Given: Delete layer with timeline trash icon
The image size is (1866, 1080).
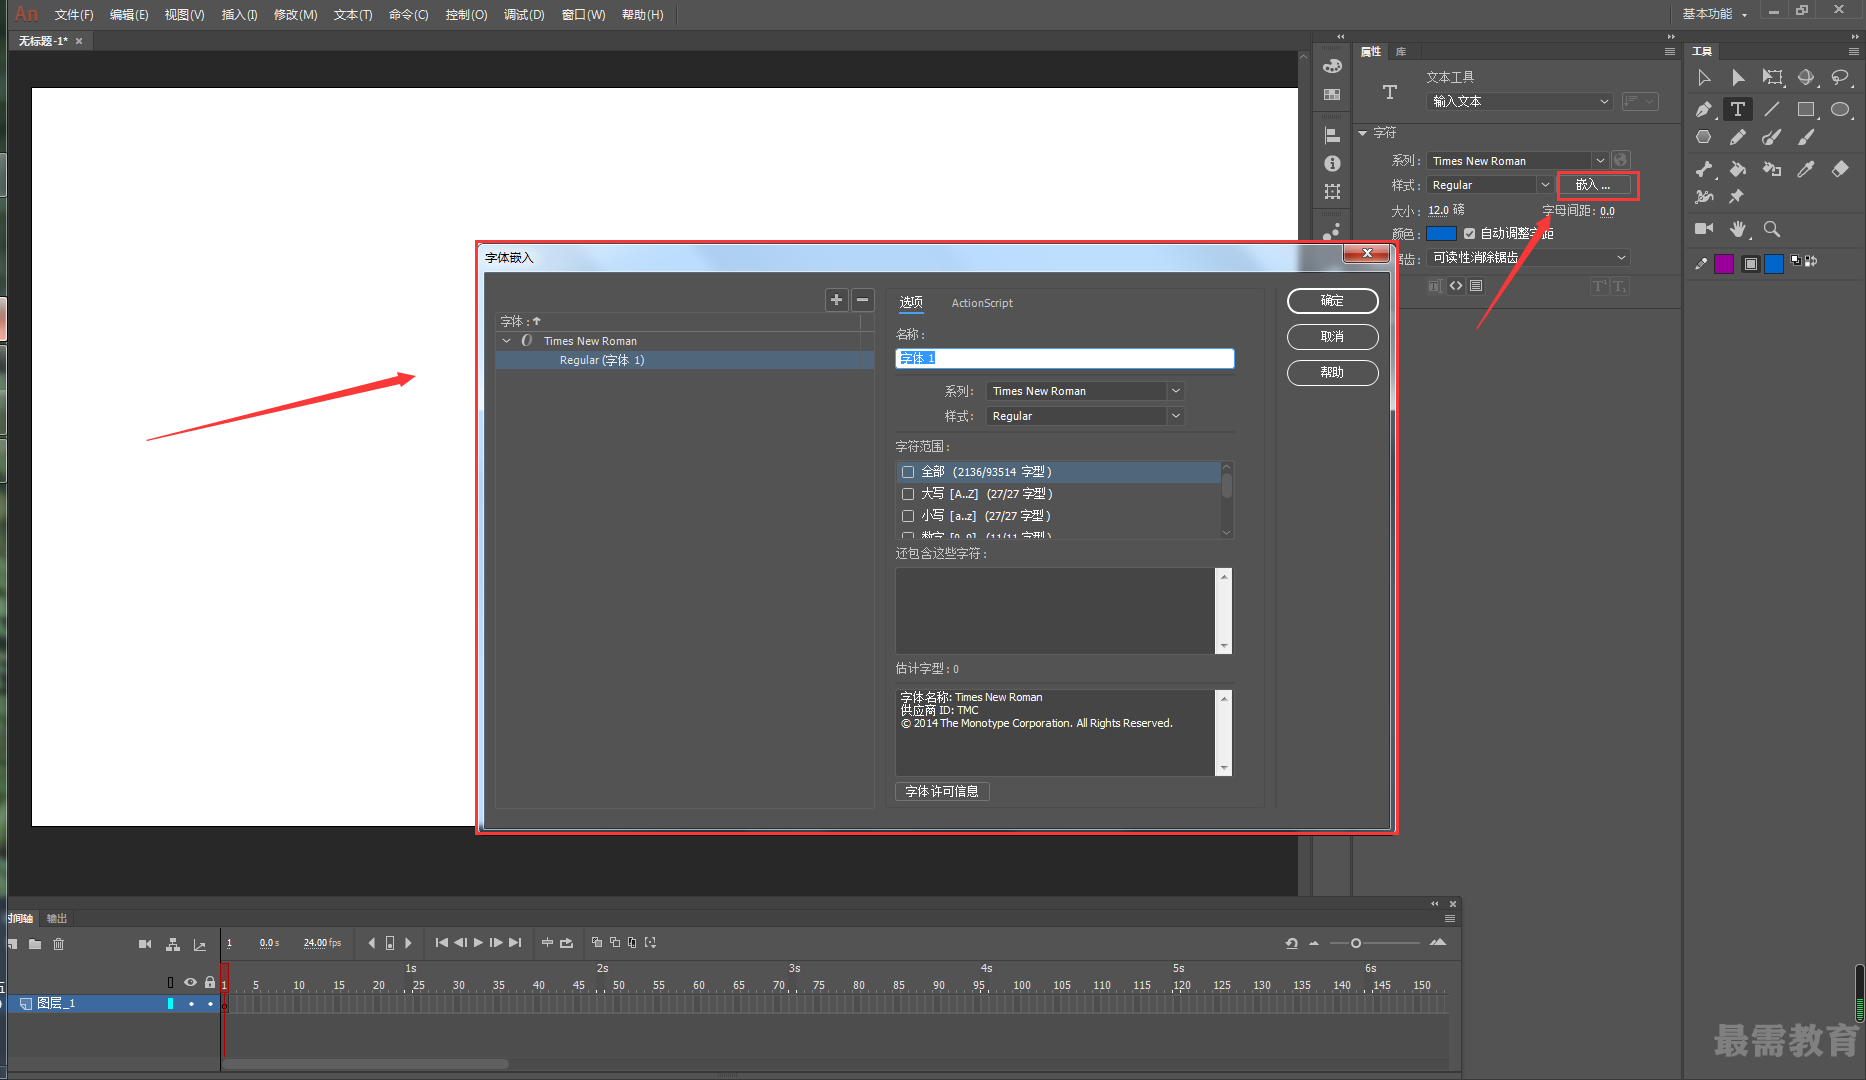Looking at the screenshot, I should click(58, 944).
